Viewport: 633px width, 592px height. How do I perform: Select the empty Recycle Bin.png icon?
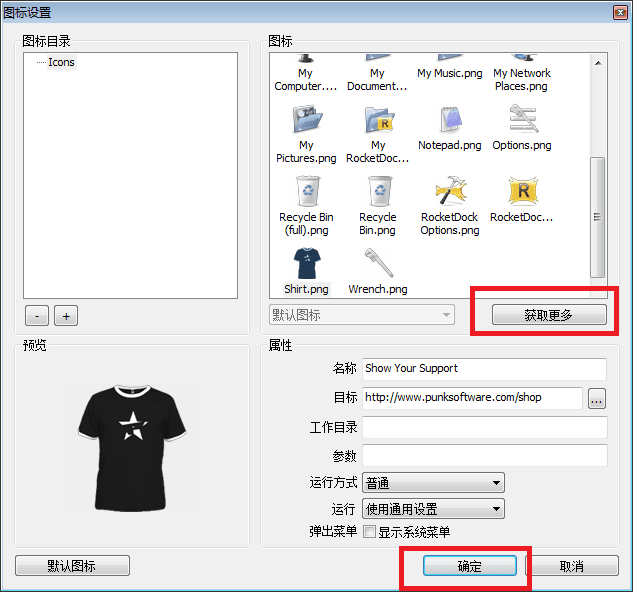tap(379, 191)
